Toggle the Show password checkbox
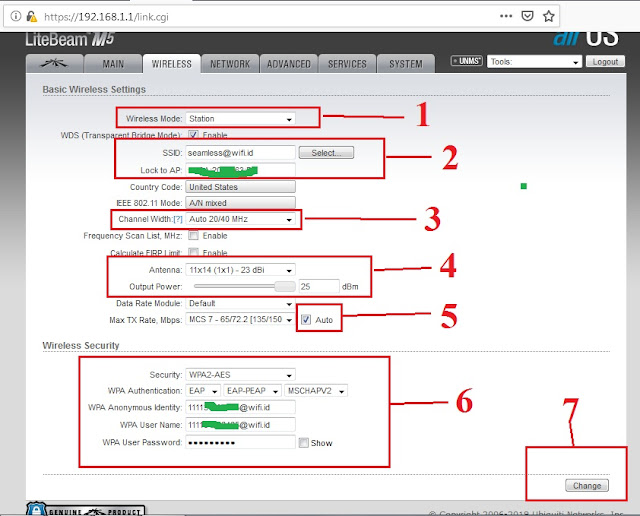Screen dimensions: 640x516 click(304, 443)
